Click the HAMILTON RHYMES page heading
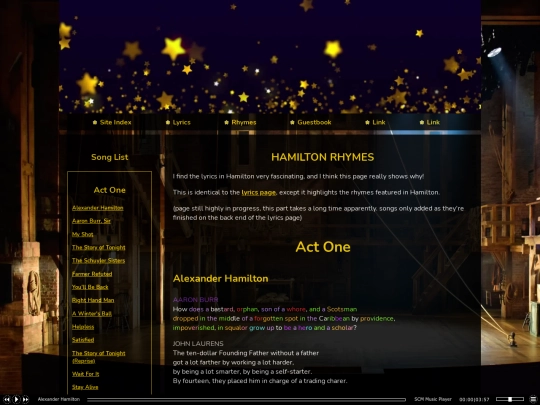 (x=322, y=157)
